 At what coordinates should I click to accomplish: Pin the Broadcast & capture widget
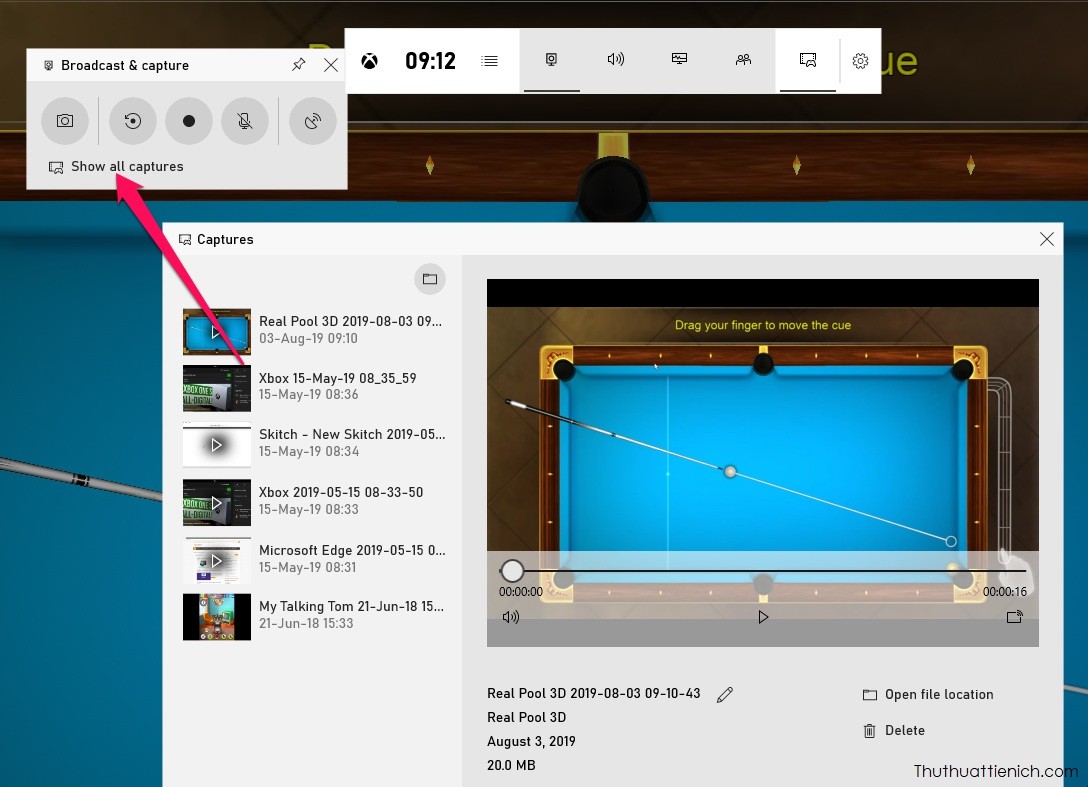click(x=298, y=65)
